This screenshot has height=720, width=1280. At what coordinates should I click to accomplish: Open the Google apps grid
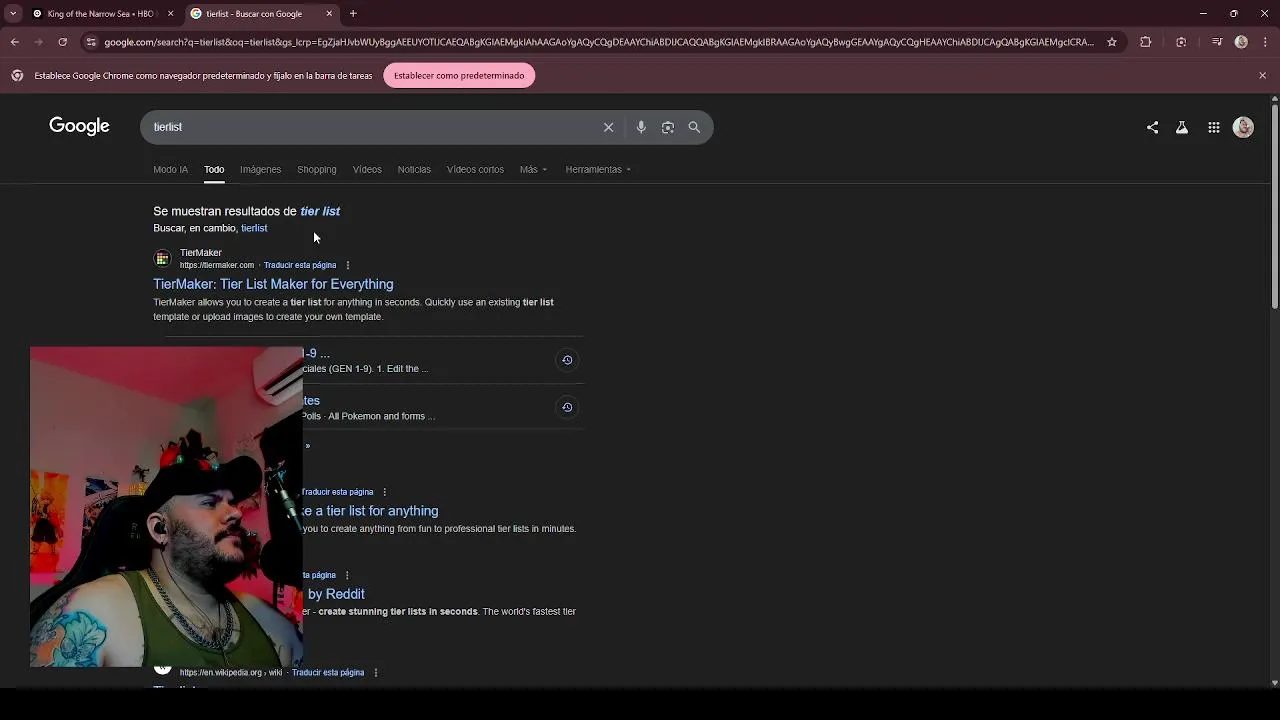pos(1213,127)
